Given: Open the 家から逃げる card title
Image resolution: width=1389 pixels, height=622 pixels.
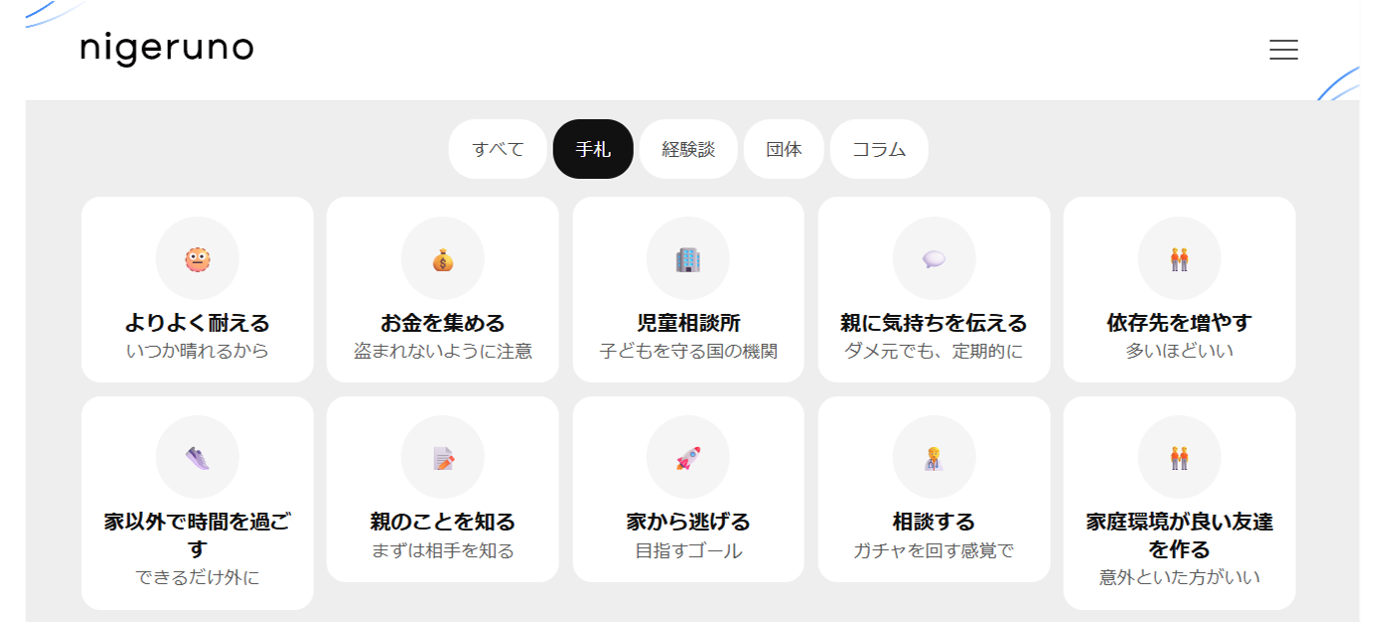Looking at the screenshot, I should coord(688,522).
